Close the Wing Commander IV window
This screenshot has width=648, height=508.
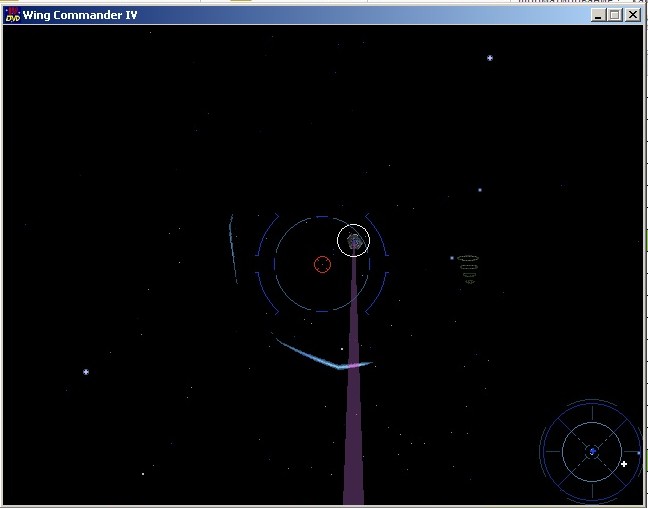[633, 15]
